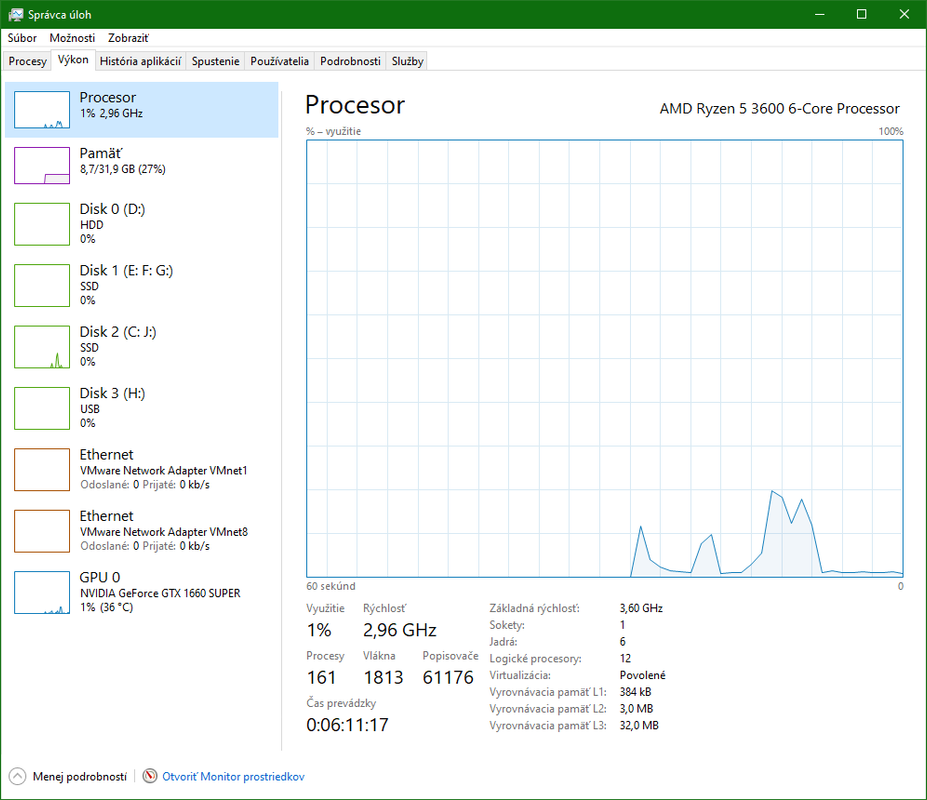Click the Procesor sidebar title text

click(x=108, y=98)
